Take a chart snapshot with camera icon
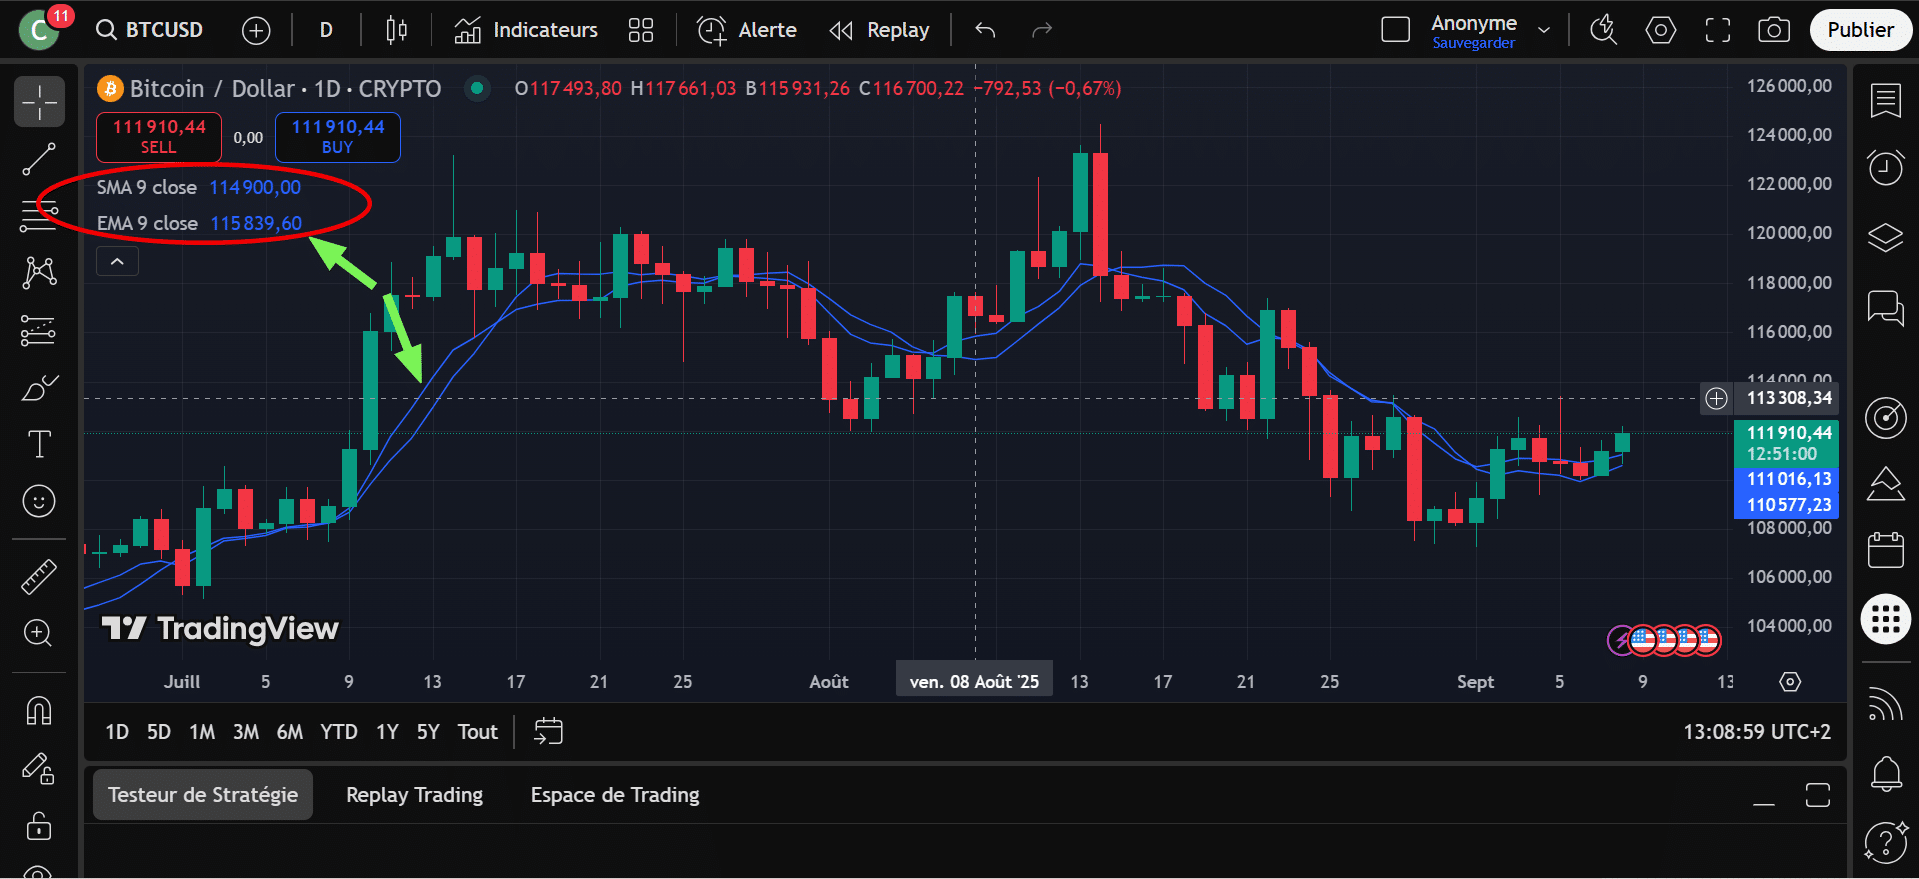The width and height of the screenshot is (1919, 879). pyautogui.click(x=1773, y=30)
